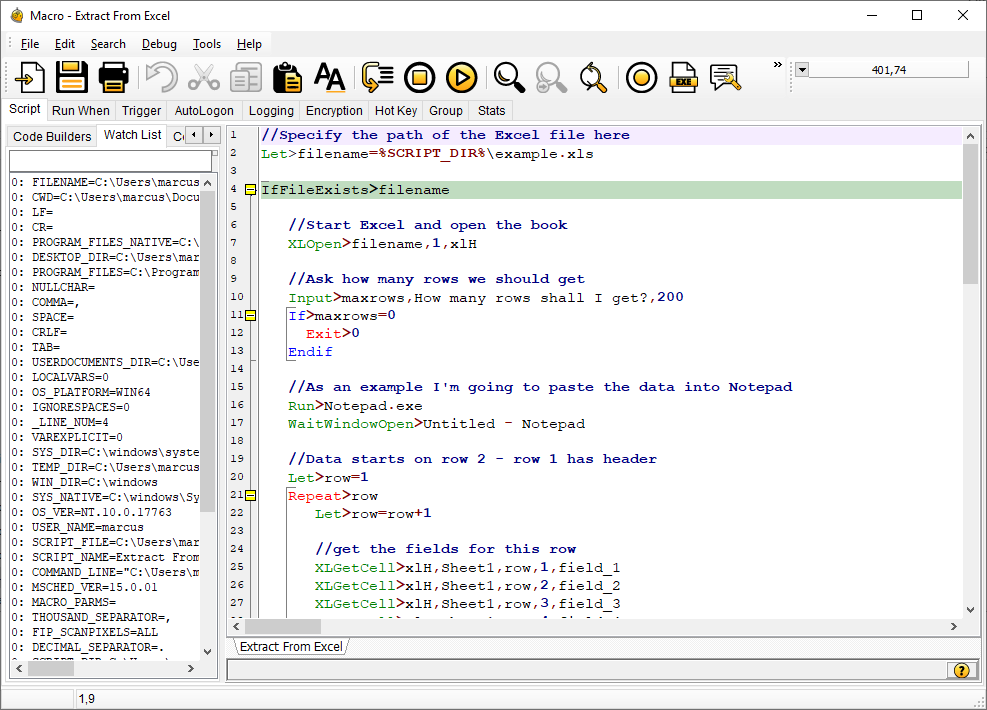The width and height of the screenshot is (987, 710).
Task: Switch to the Stats tab
Action: (492, 111)
